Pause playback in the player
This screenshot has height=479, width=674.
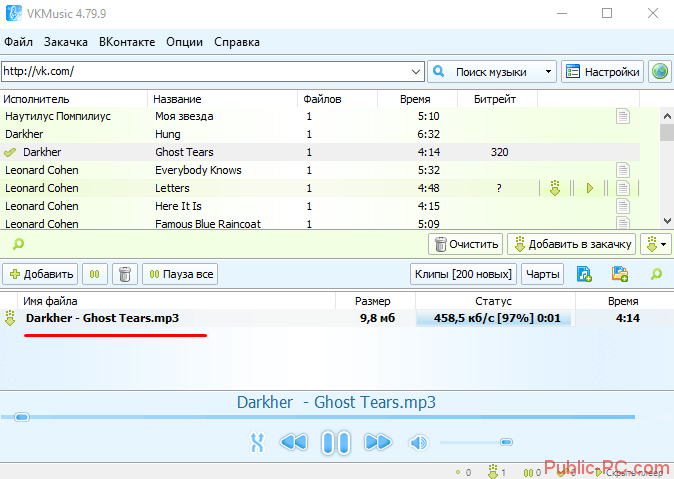pos(336,442)
